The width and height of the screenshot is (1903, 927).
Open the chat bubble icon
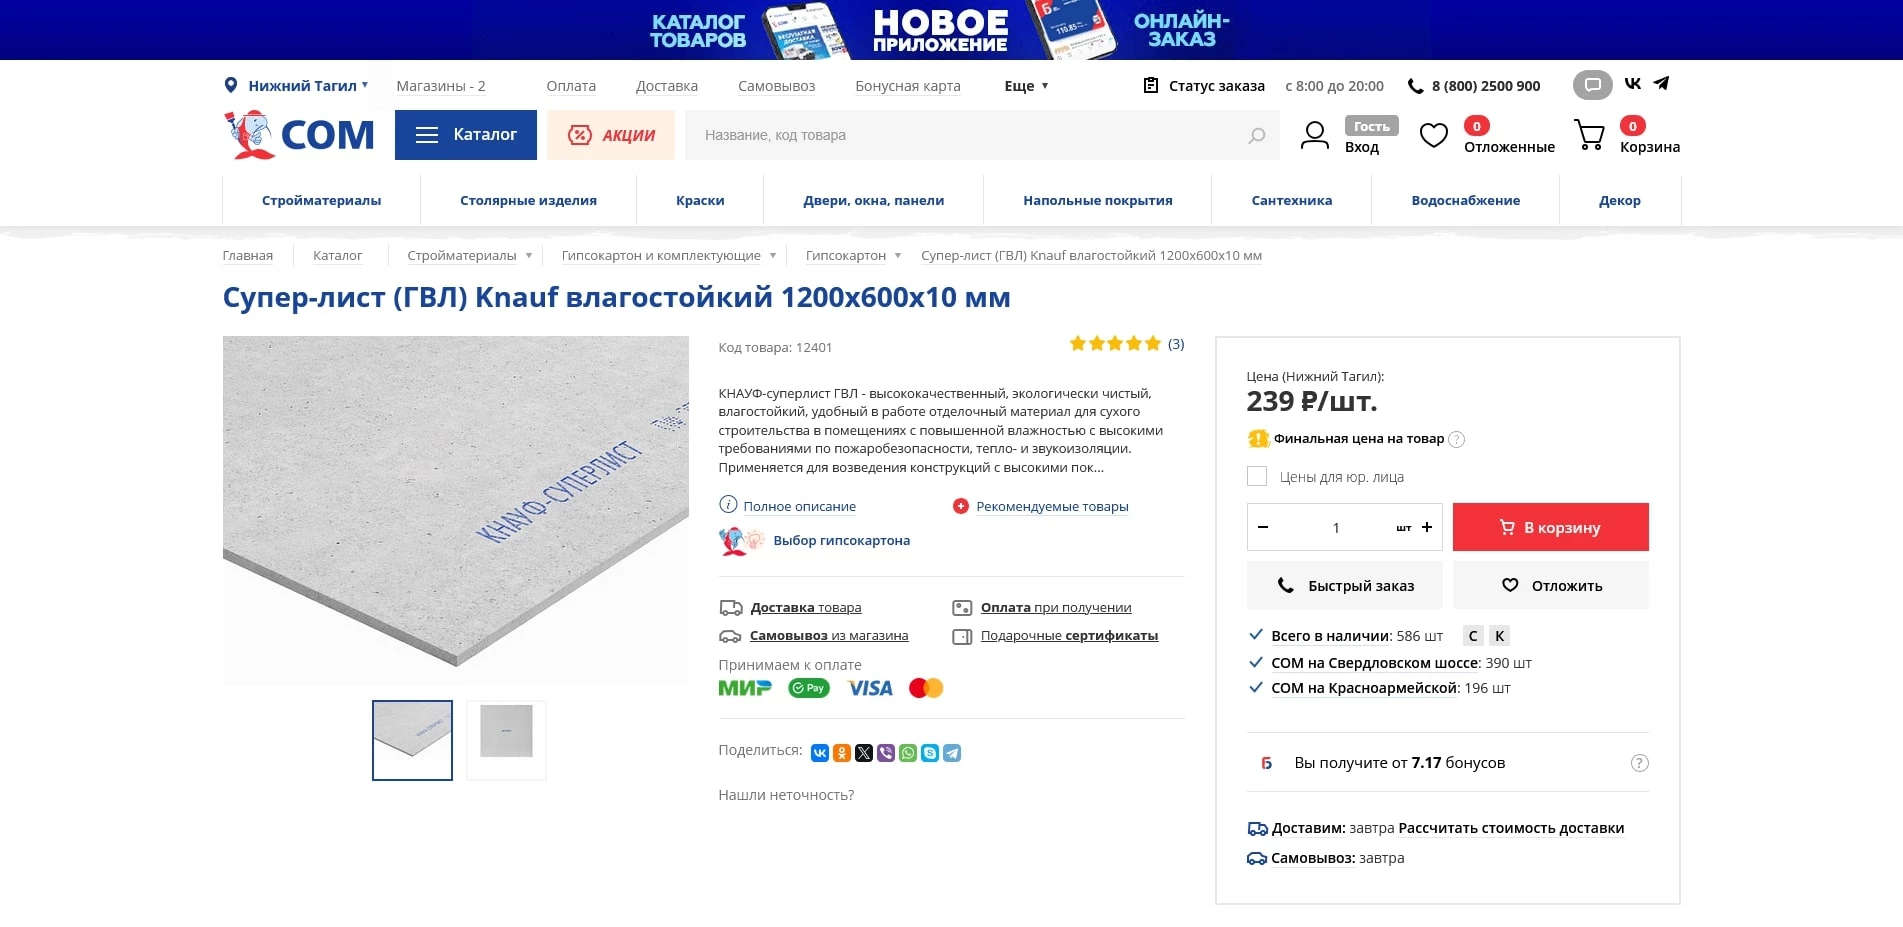coord(1592,85)
